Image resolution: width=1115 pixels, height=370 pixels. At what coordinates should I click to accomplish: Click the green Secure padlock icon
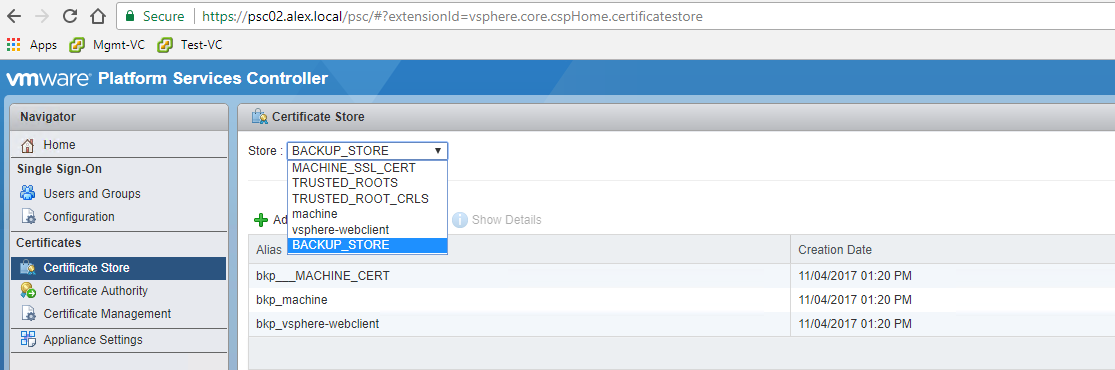(x=129, y=16)
